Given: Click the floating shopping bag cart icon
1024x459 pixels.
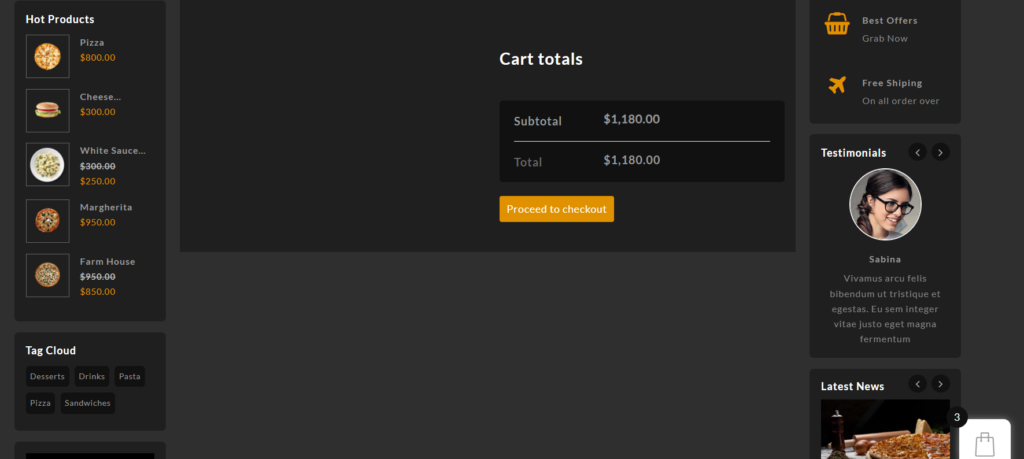Looking at the screenshot, I should pyautogui.click(x=985, y=441).
